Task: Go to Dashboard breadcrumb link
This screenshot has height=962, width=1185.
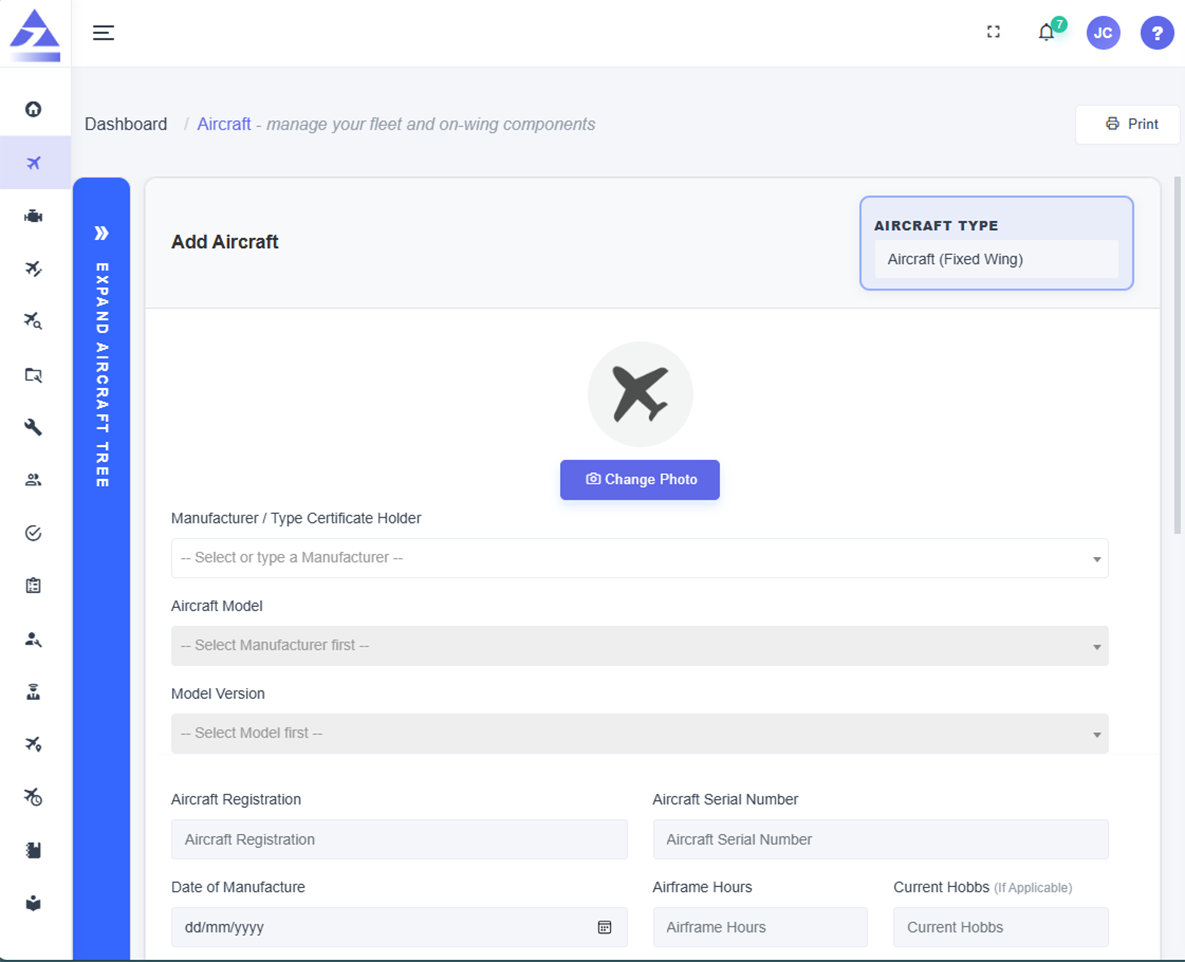Action: click(126, 124)
